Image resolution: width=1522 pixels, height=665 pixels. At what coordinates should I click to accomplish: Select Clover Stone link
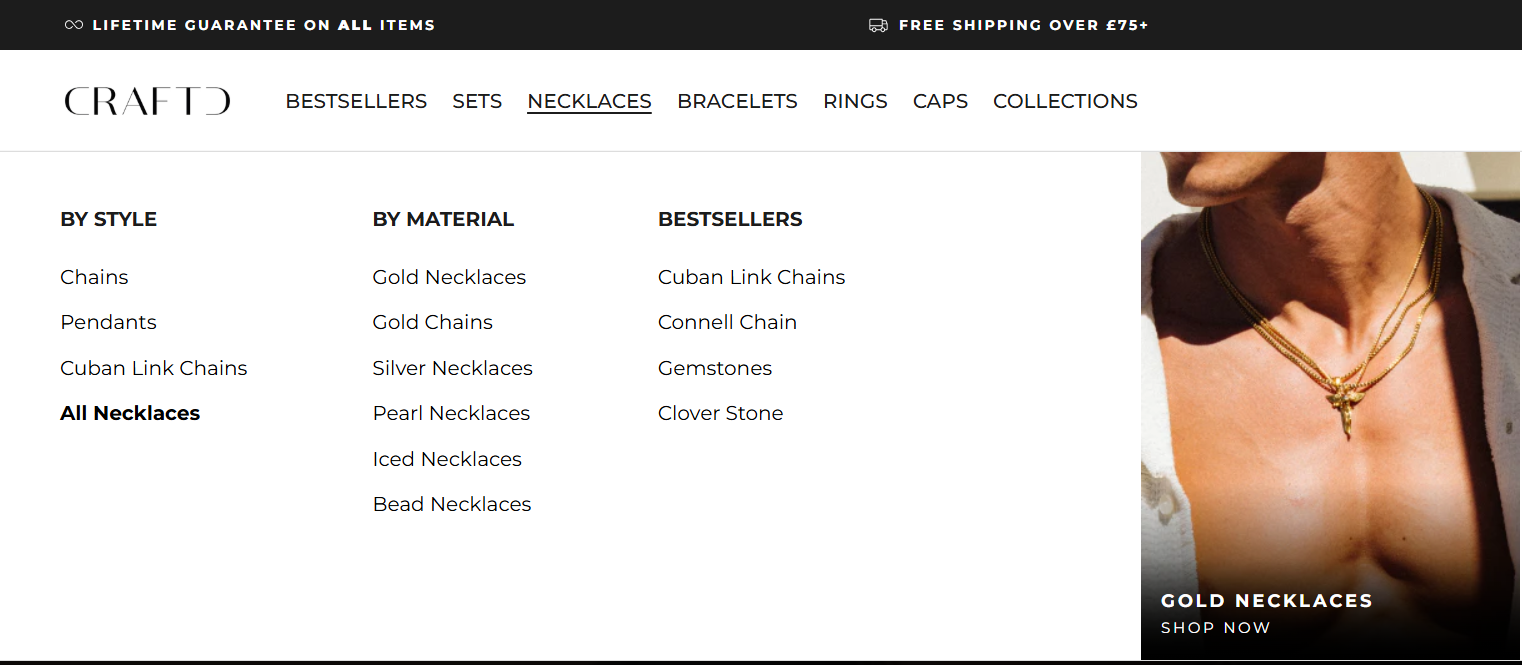pos(720,413)
